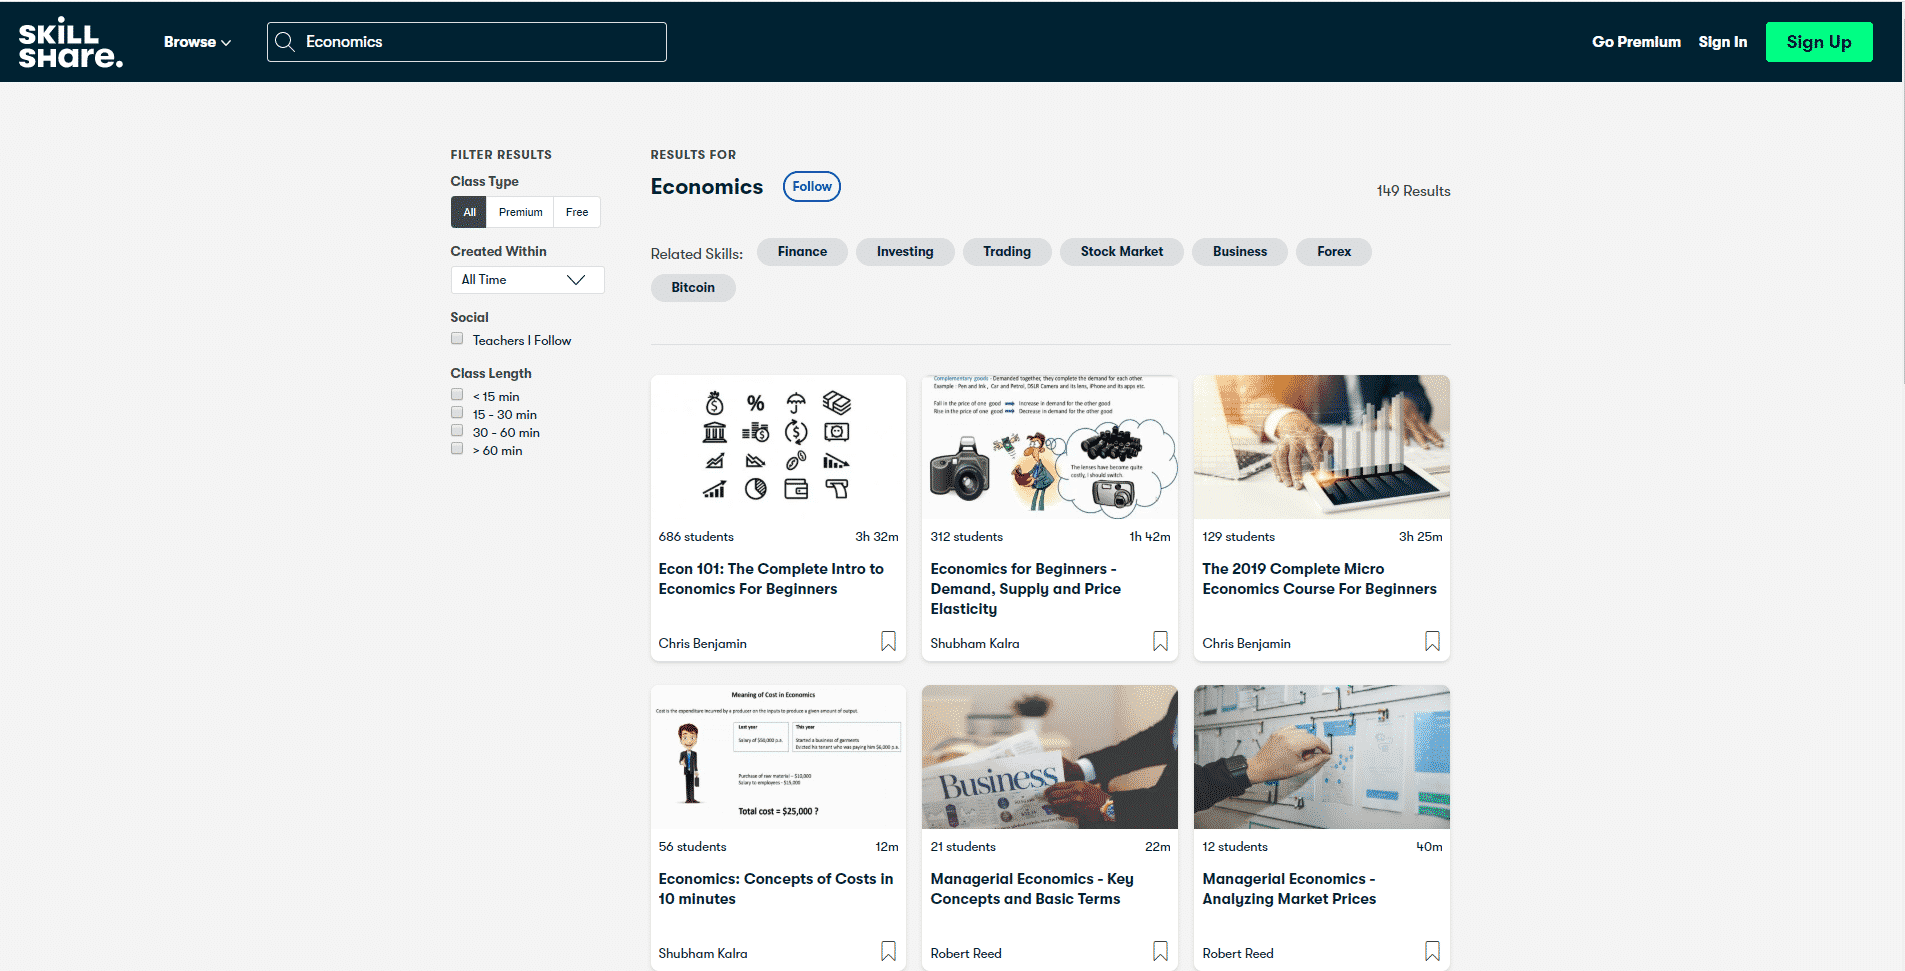Click the 12 students label

pyautogui.click(x=1235, y=847)
